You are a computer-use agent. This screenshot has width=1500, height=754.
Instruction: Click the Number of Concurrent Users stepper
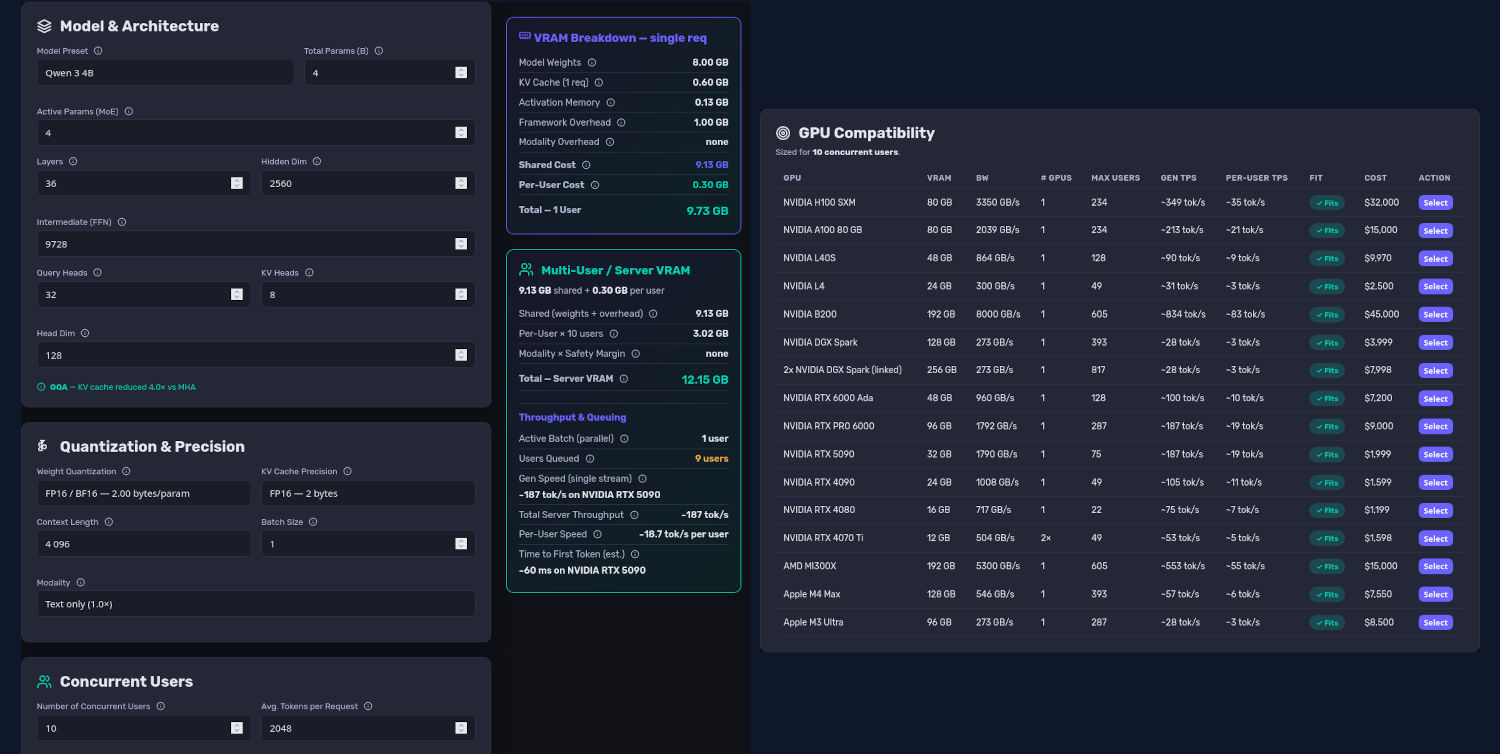tap(237, 728)
